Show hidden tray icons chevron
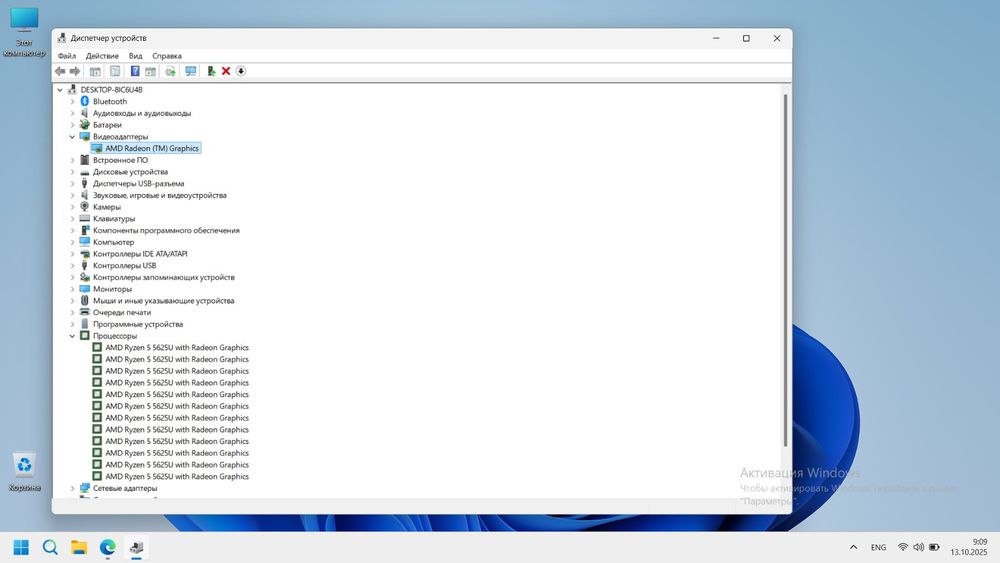This screenshot has height=563, width=1000. point(853,547)
